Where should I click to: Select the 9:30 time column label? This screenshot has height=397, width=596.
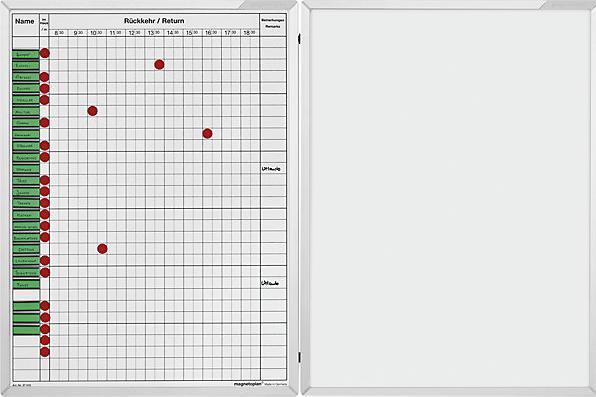78,33
